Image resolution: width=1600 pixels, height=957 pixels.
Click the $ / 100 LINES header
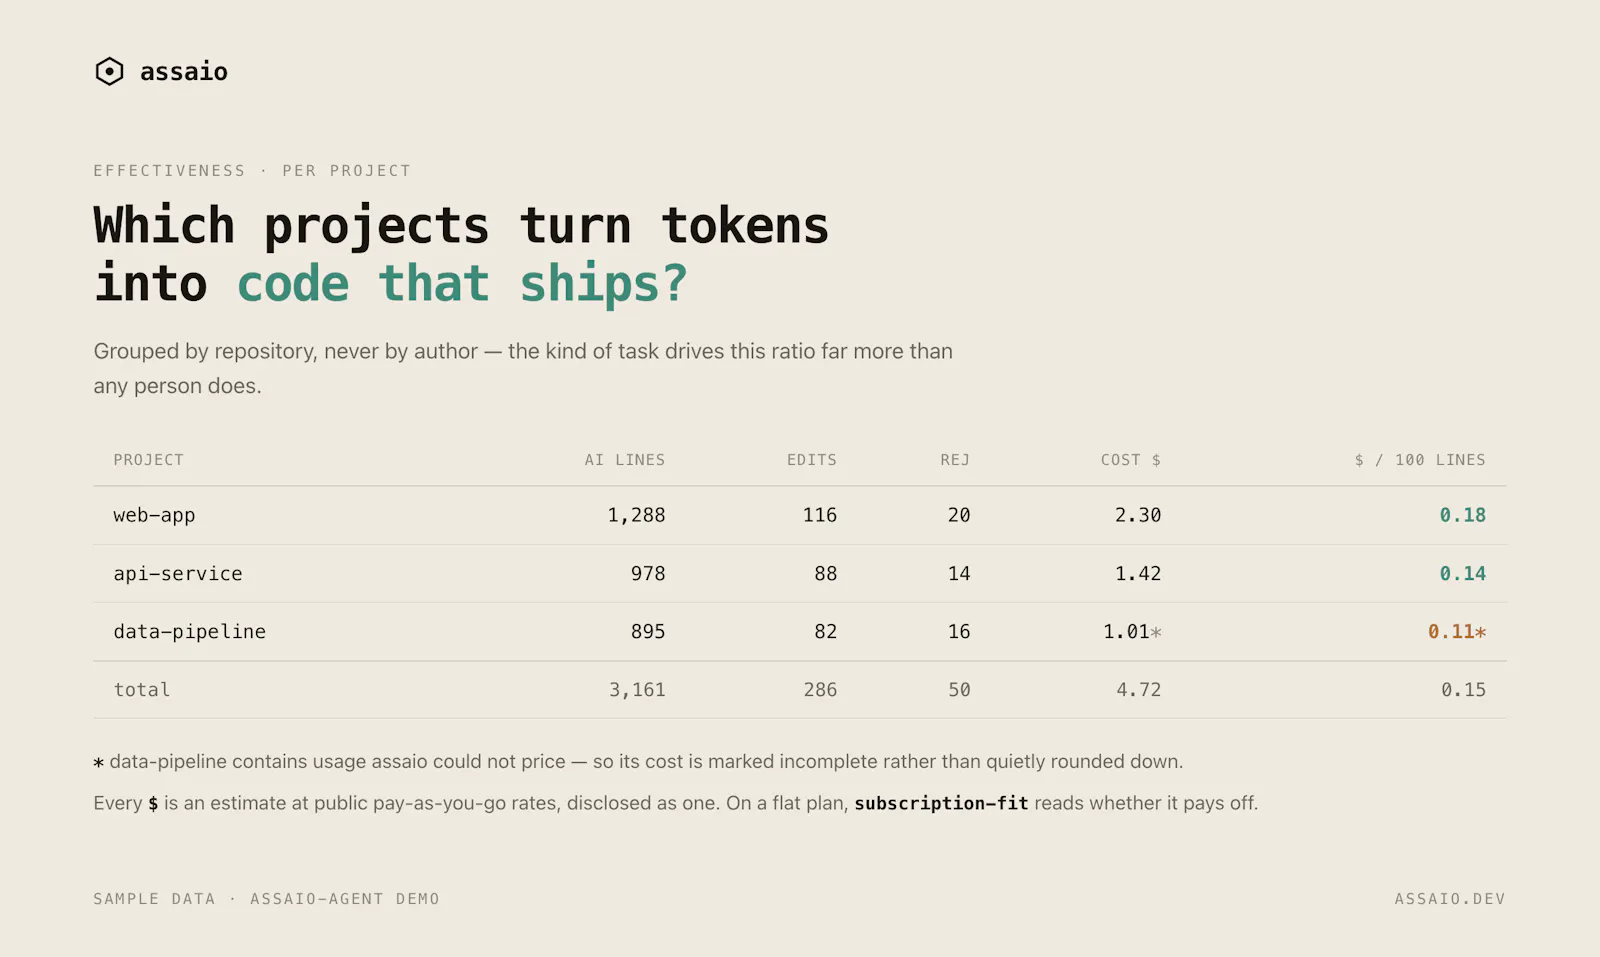click(1420, 460)
